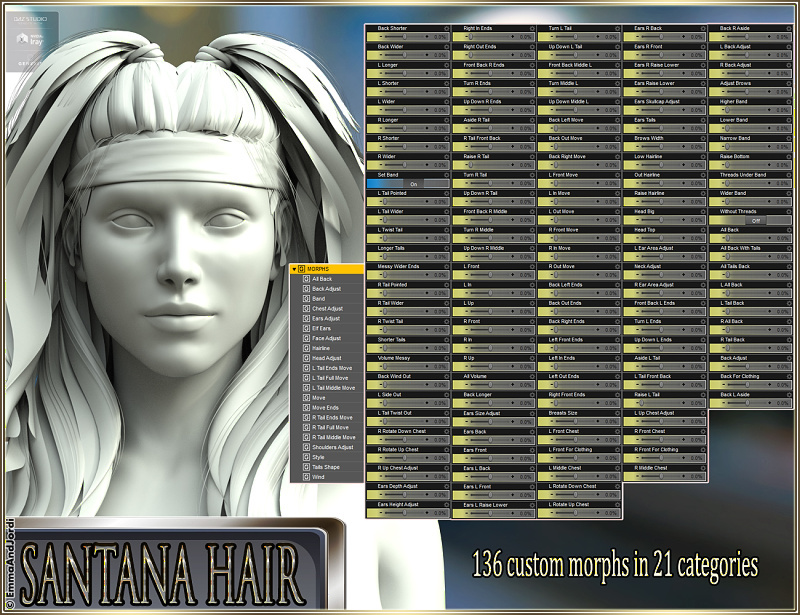Click the minus button for Back Wider

380,55
